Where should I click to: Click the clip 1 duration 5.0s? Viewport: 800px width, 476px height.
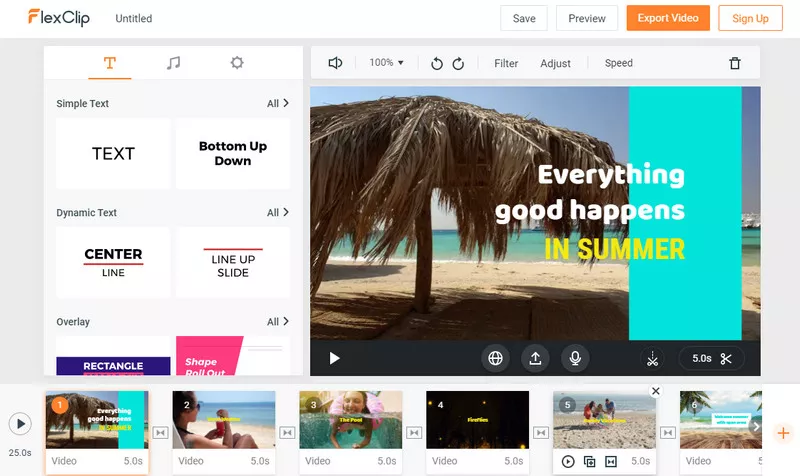[x=133, y=461]
